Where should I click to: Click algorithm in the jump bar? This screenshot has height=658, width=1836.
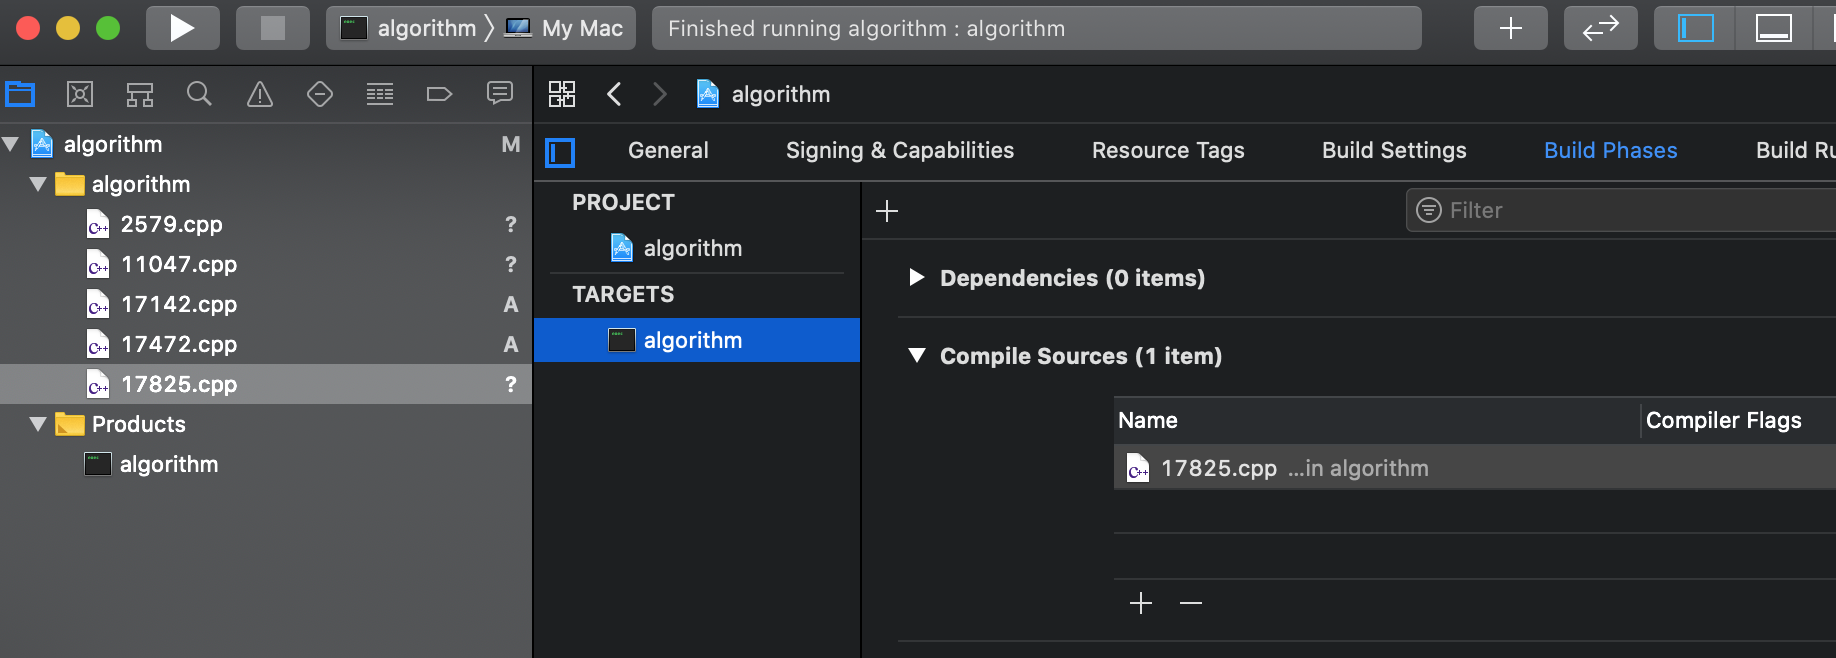point(764,94)
